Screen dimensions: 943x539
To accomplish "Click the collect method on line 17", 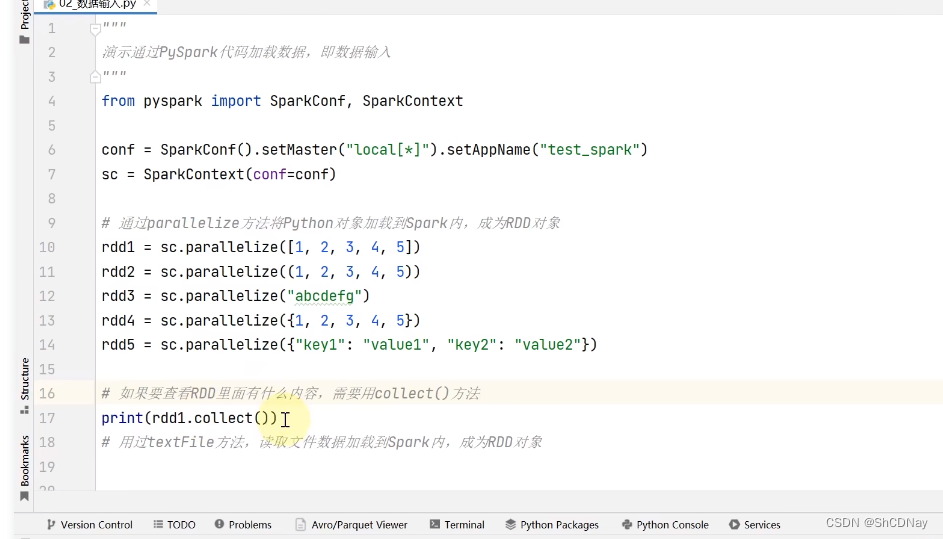I will 223,418.
